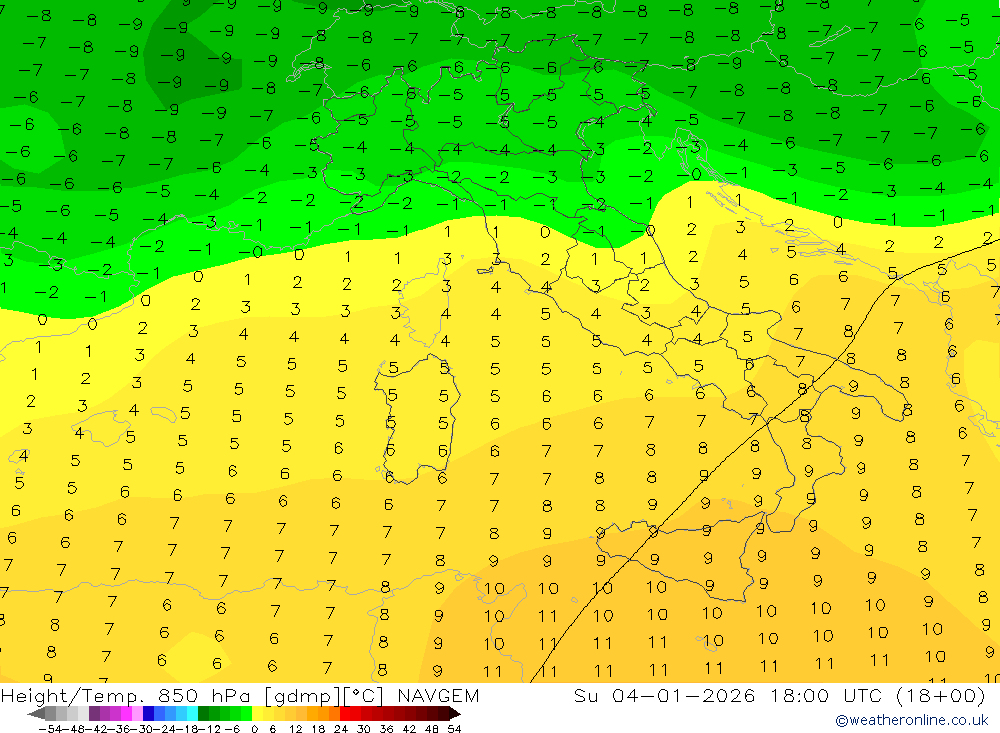Pick the darkest green legend swatch
Screen dimensions: 1000x733
point(203,713)
